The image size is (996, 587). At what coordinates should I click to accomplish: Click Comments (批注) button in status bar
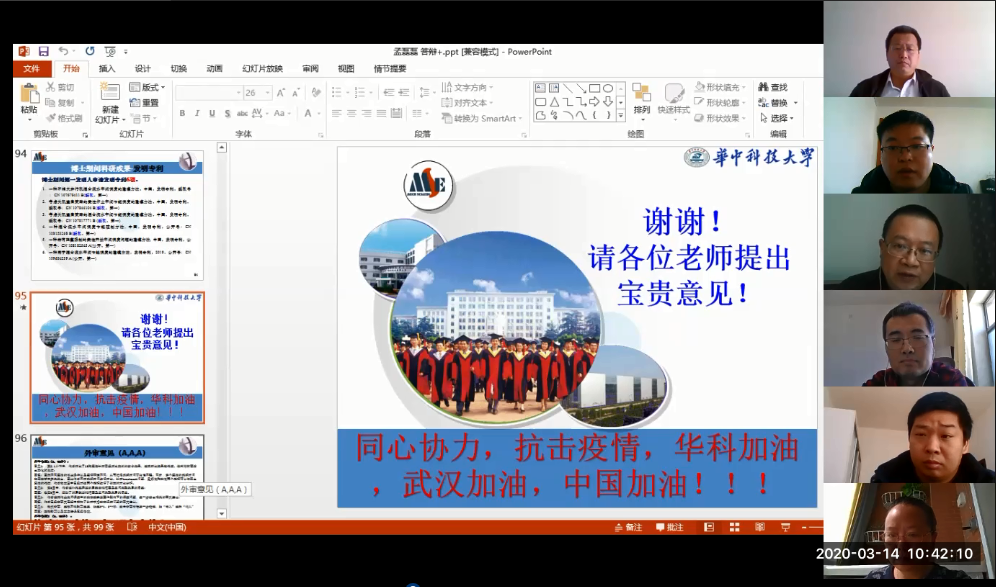(x=669, y=527)
